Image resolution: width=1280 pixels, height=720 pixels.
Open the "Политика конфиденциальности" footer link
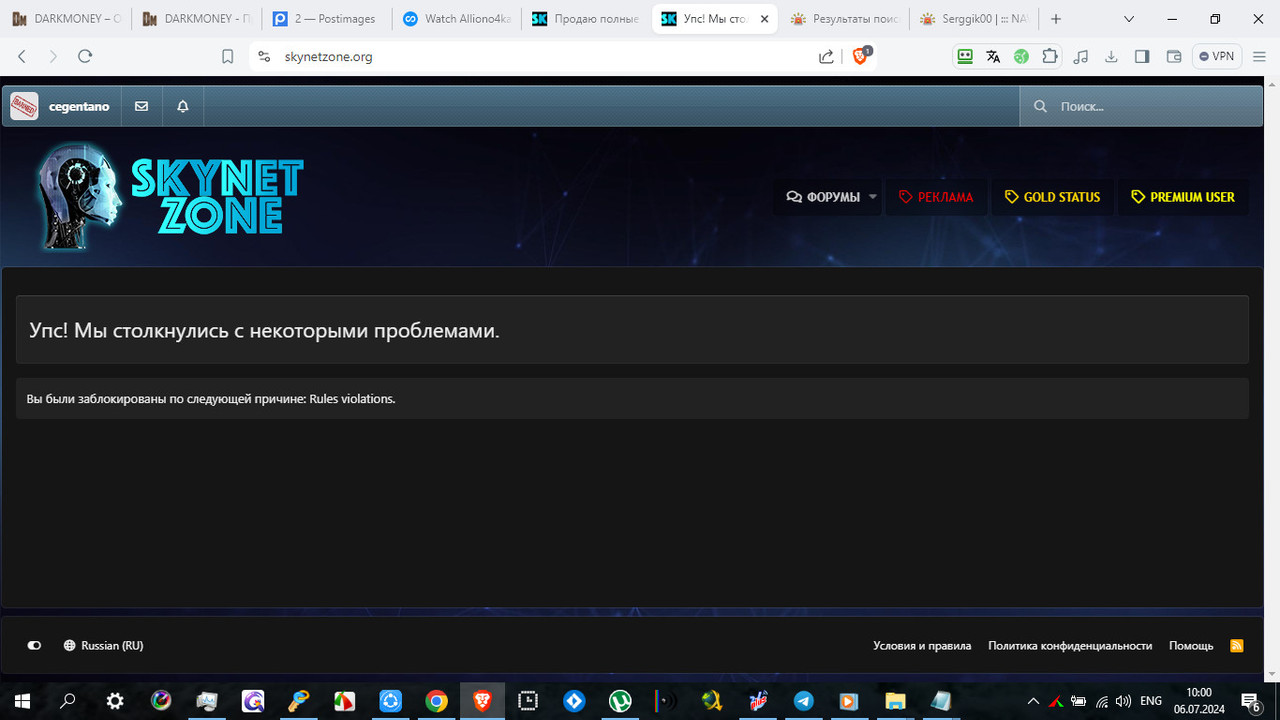[1070, 646]
